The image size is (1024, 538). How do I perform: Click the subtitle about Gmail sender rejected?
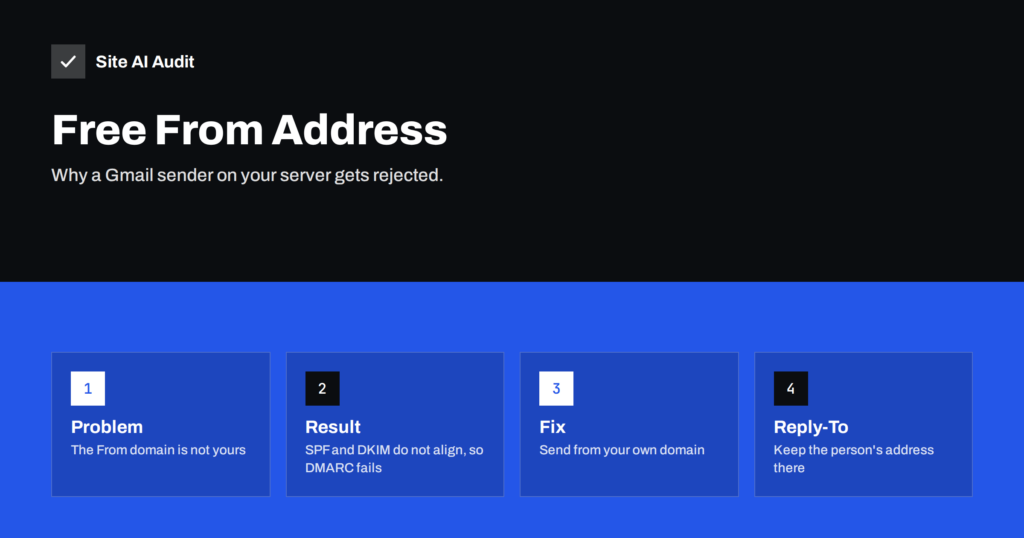247,175
